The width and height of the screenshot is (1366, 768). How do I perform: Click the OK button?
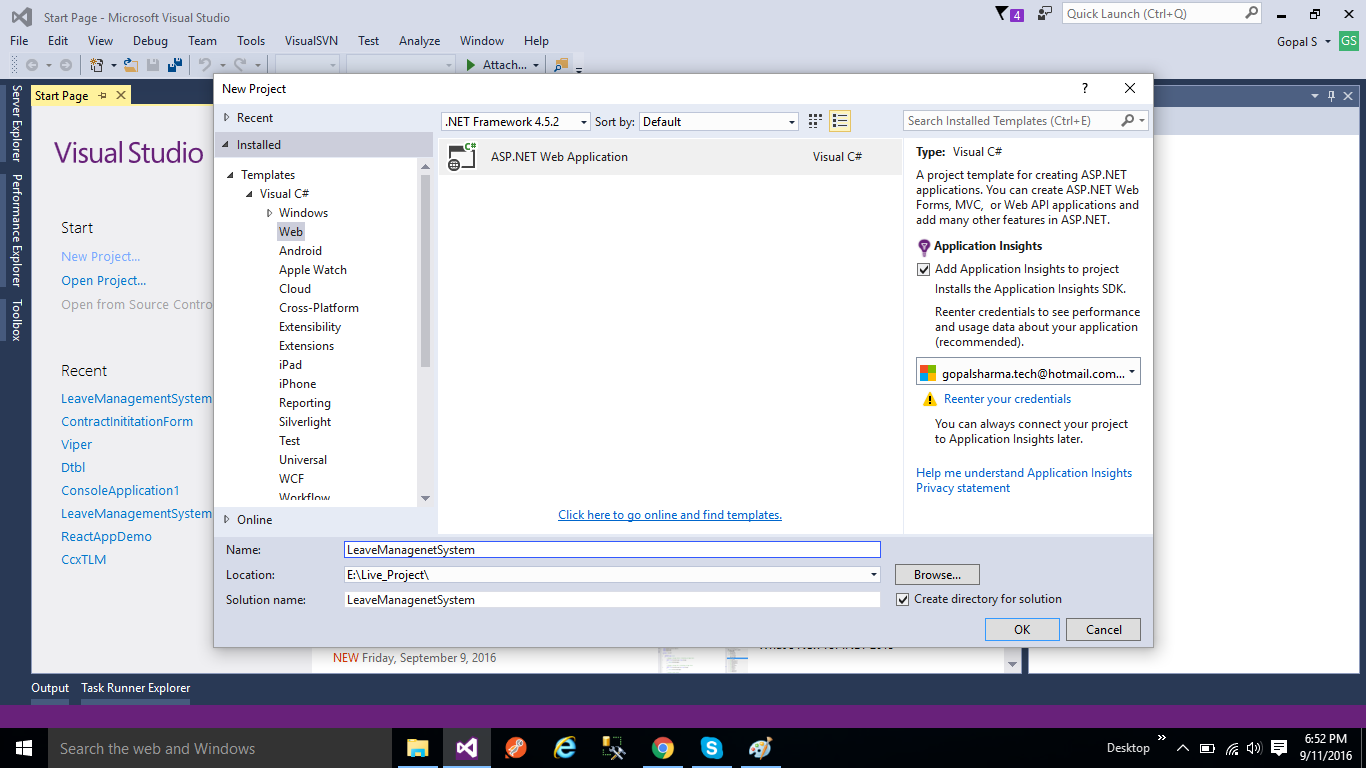pos(1022,630)
